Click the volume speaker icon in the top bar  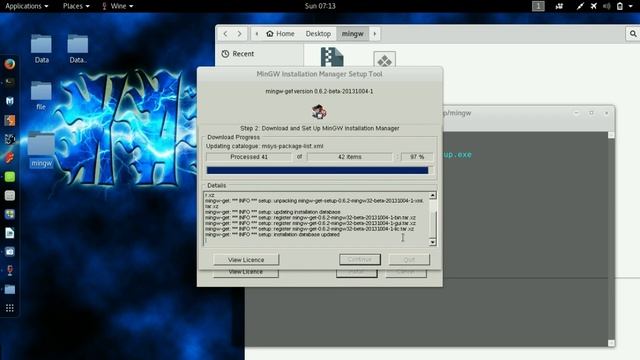(x=607, y=6)
